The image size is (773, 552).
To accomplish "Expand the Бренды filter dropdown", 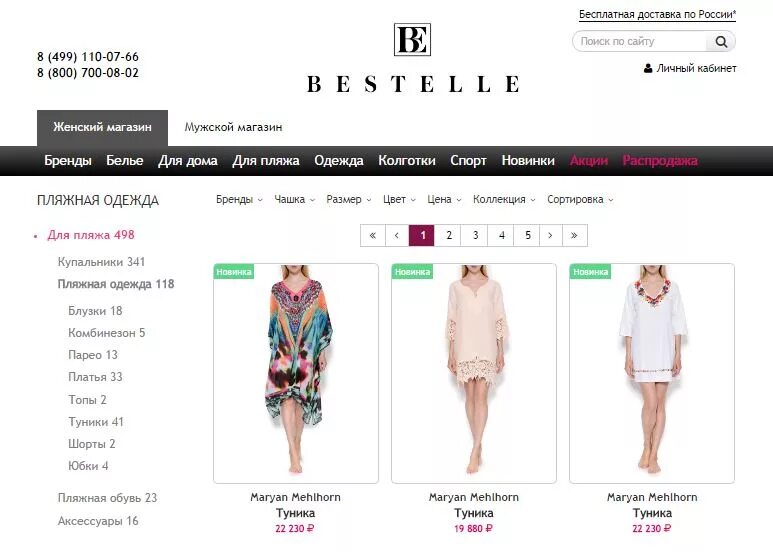I will pos(239,200).
